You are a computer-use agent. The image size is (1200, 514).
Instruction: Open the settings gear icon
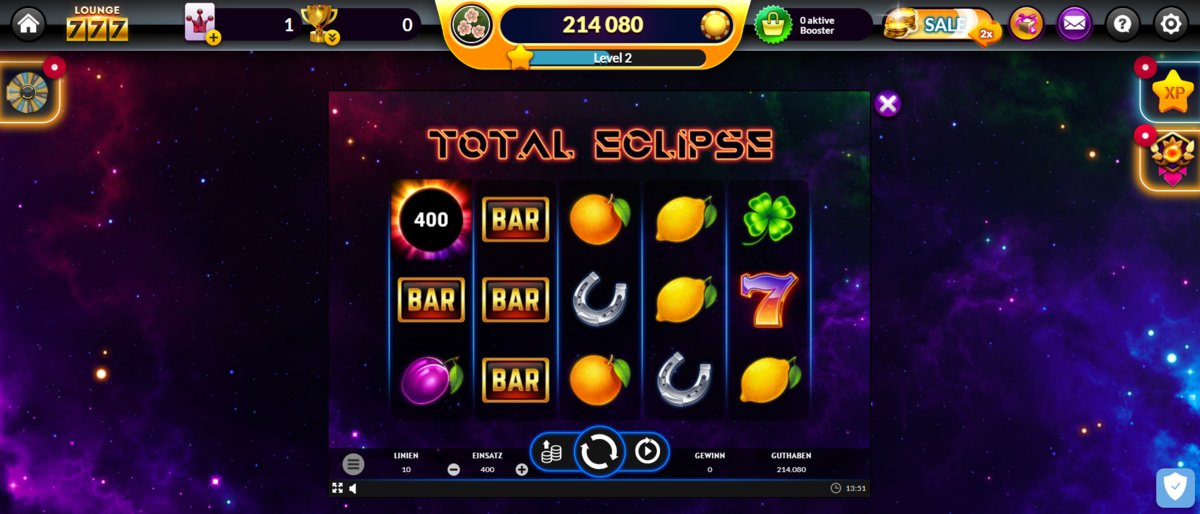pos(1171,23)
